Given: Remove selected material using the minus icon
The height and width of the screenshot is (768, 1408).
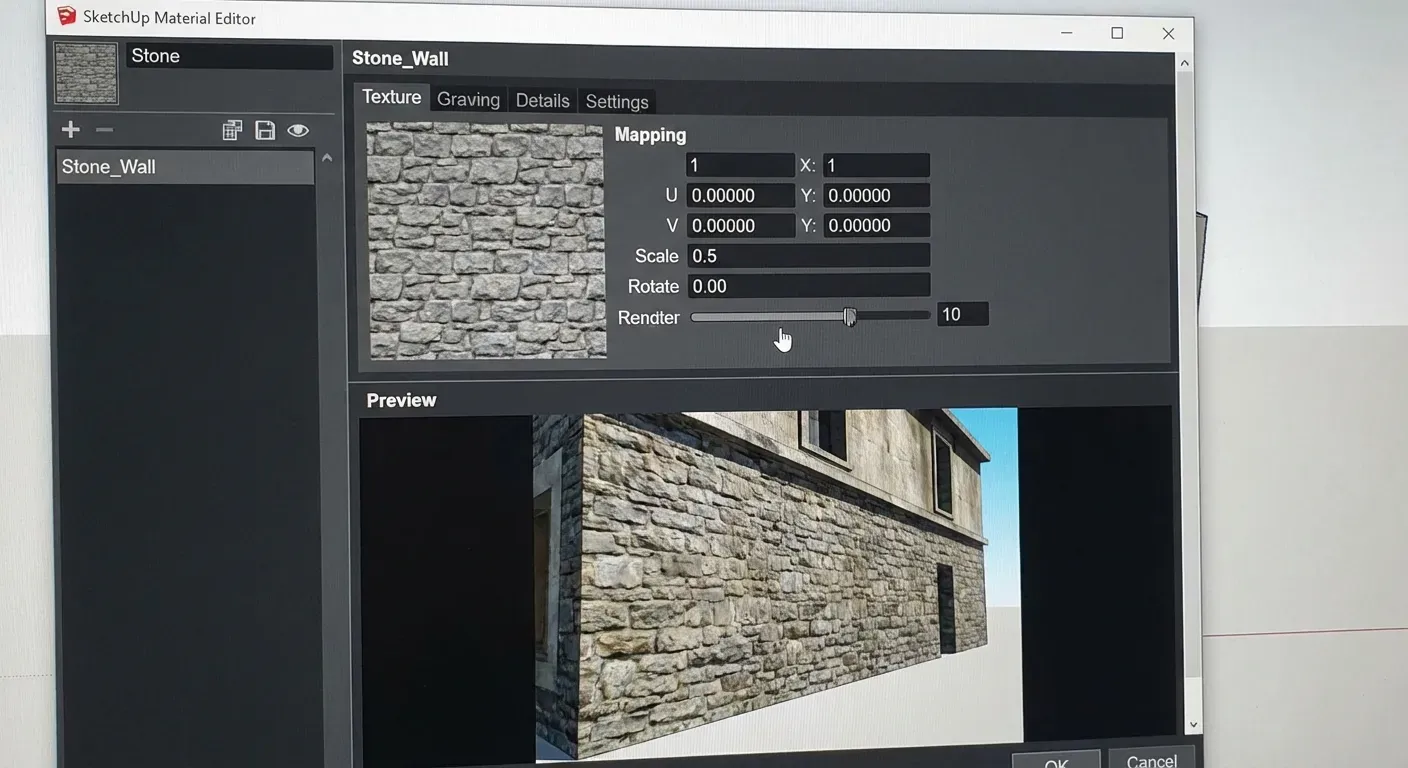Looking at the screenshot, I should click(104, 129).
